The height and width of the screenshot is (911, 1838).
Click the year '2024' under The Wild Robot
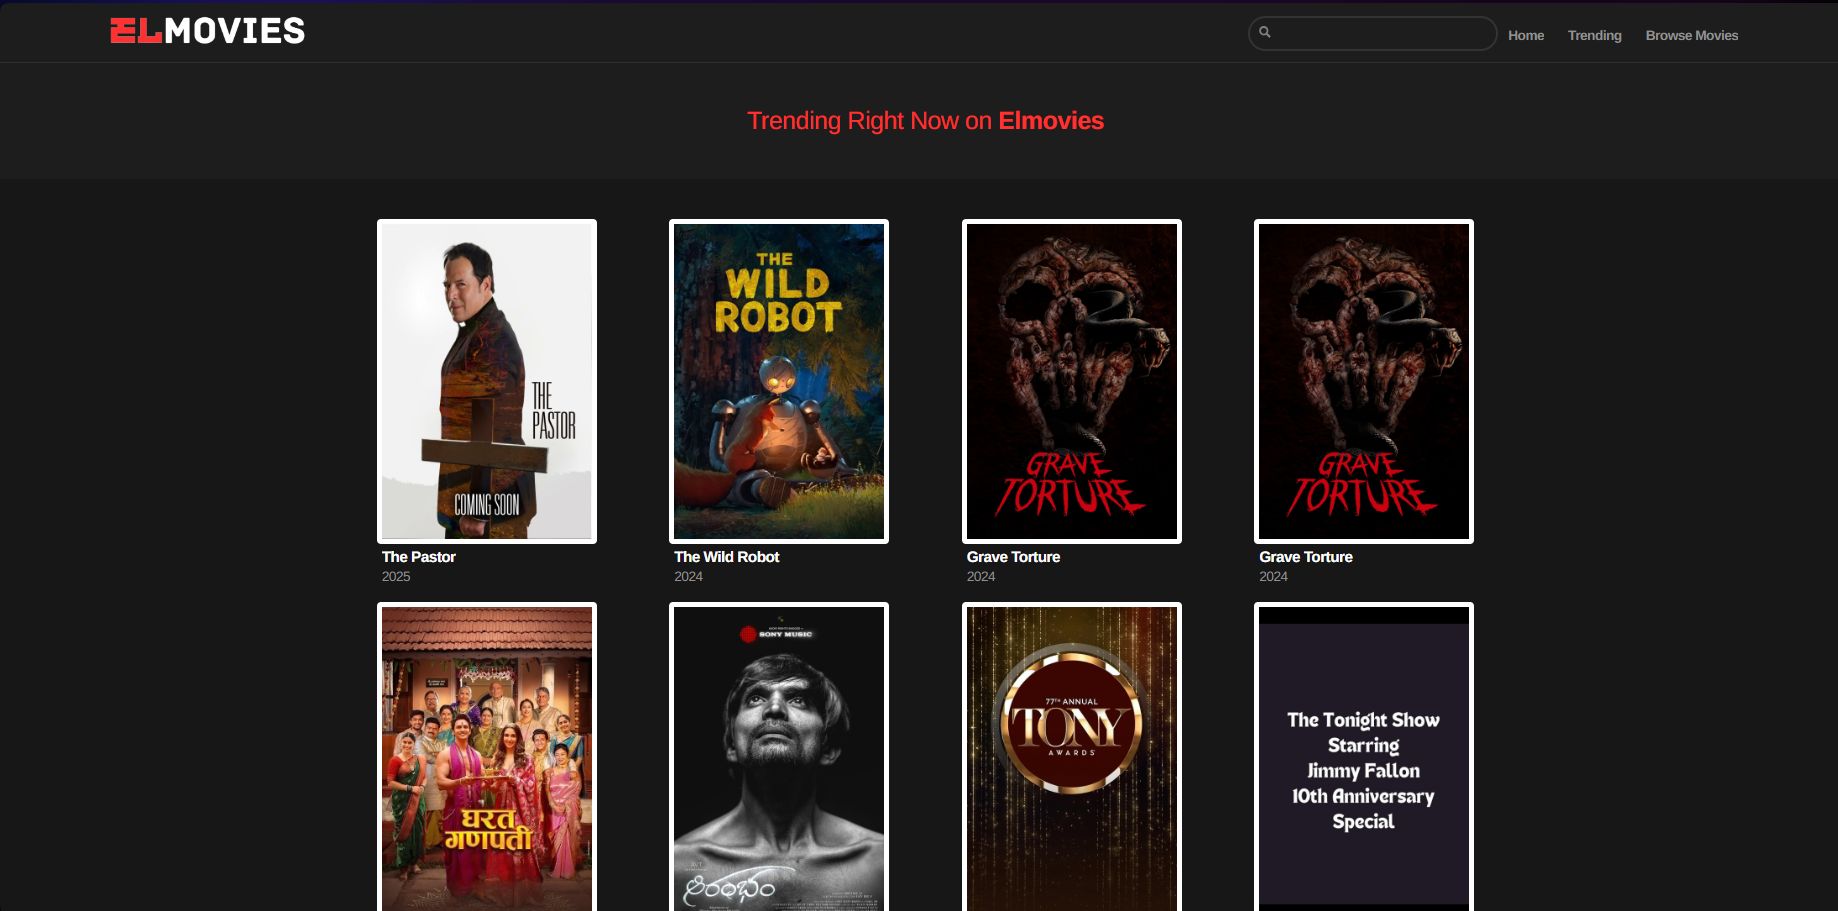click(689, 577)
